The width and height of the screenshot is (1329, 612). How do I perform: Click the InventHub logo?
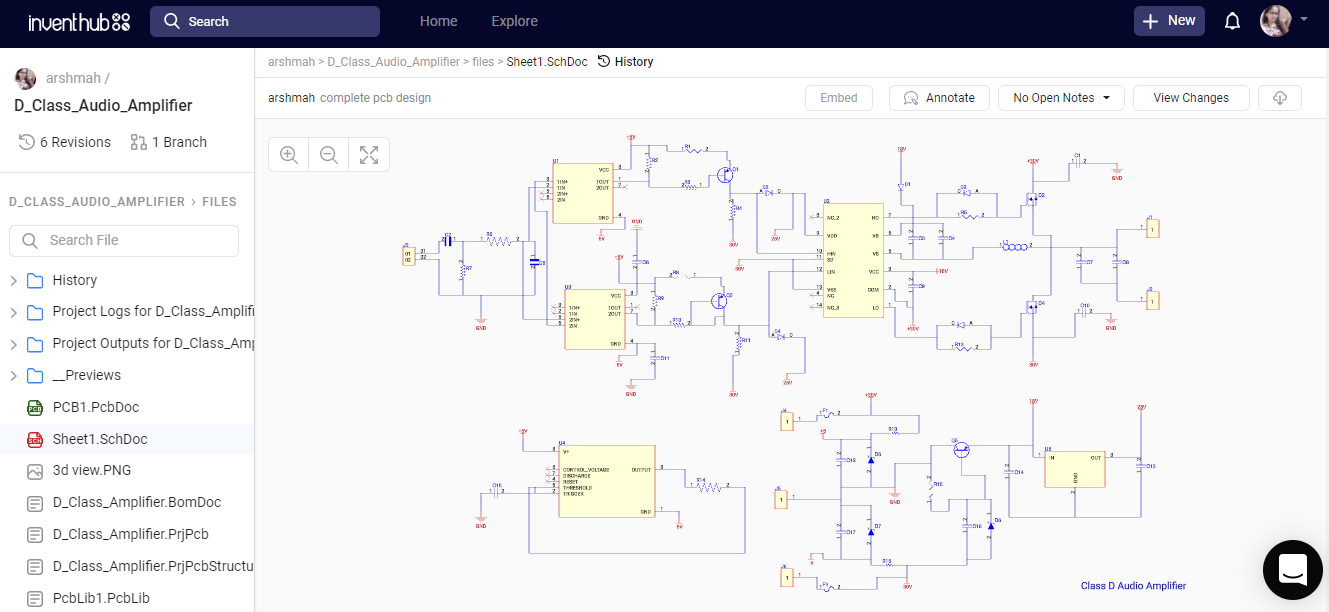[79, 20]
